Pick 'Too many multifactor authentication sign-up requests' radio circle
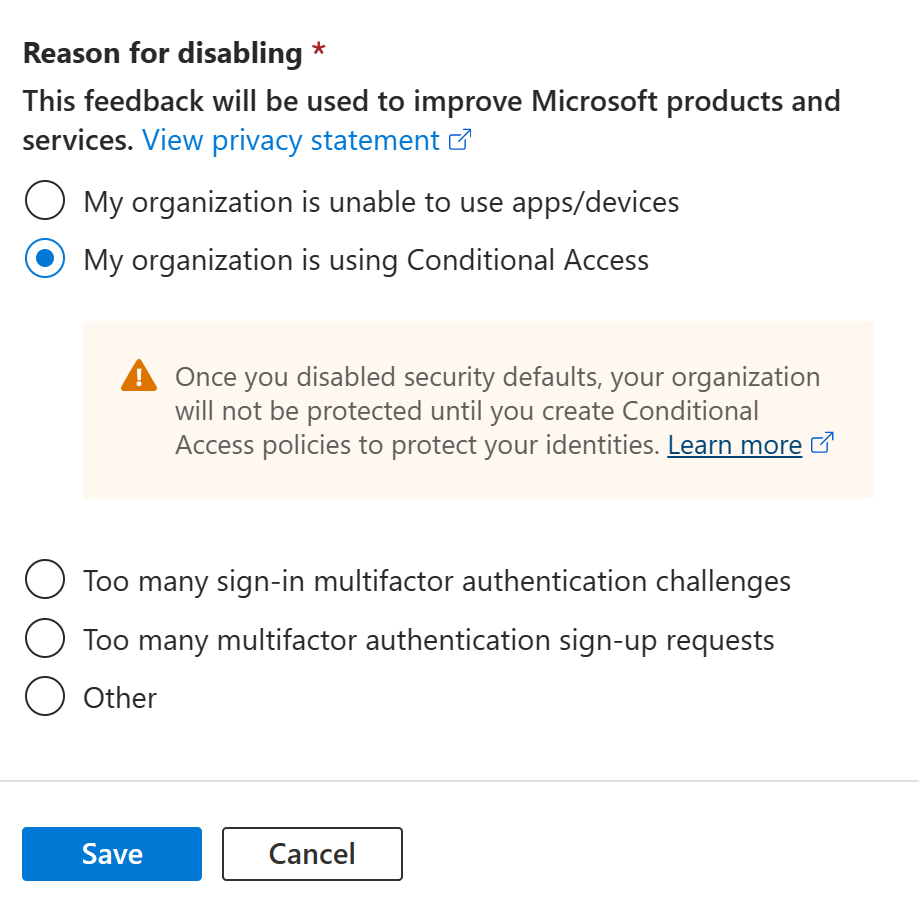Viewport: 919px width, 903px height. [45, 638]
